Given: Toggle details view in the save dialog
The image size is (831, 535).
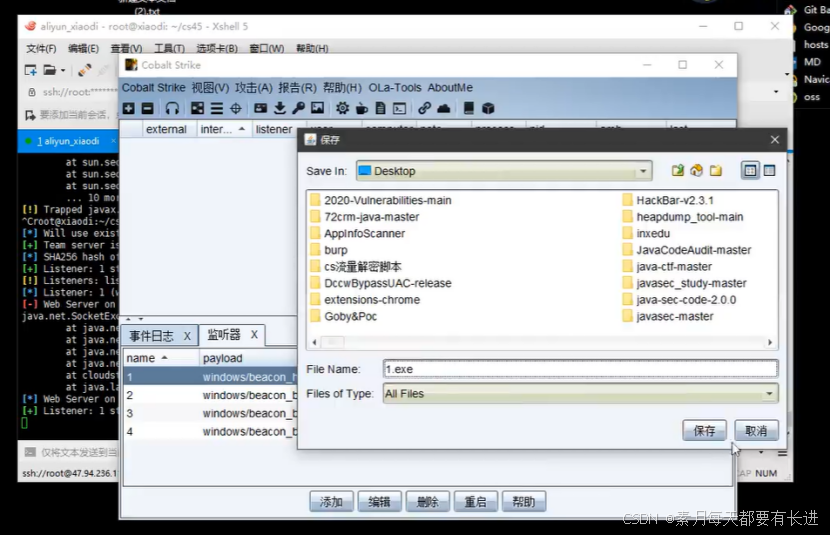Looking at the screenshot, I should [x=770, y=170].
